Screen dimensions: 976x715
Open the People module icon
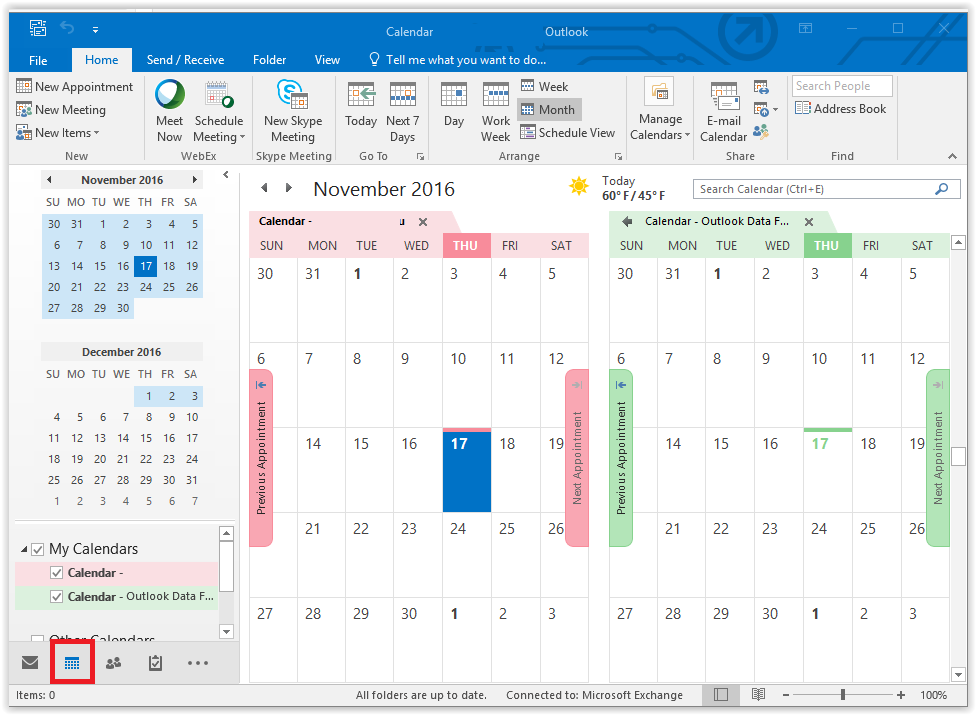tap(113, 663)
